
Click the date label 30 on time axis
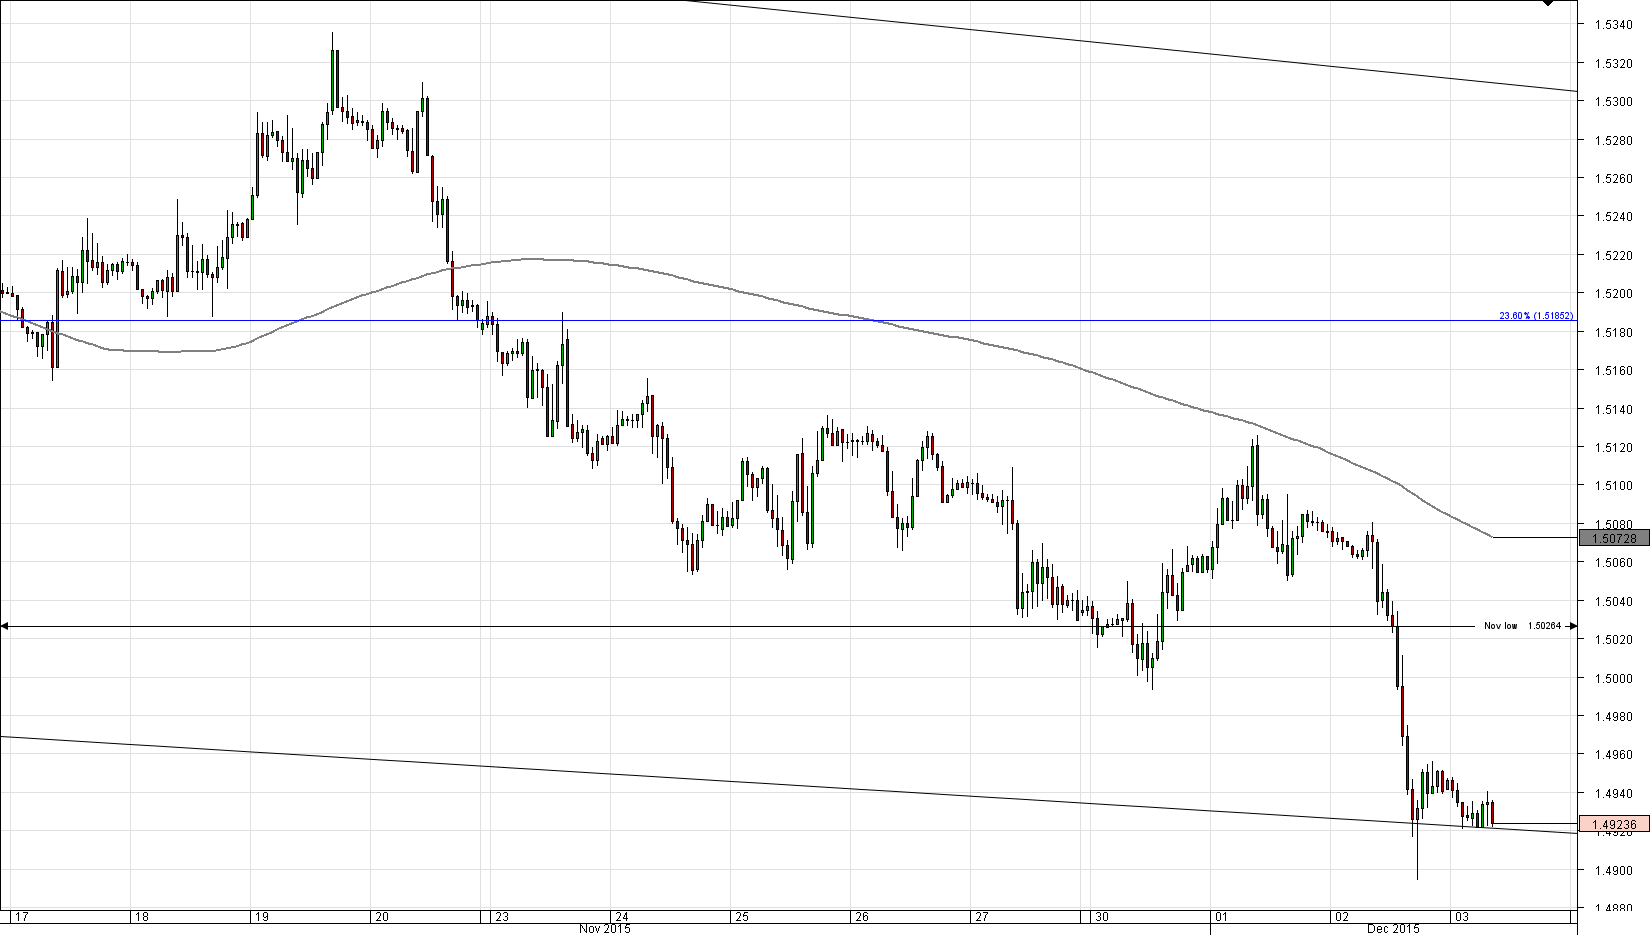coord(1101,916)
